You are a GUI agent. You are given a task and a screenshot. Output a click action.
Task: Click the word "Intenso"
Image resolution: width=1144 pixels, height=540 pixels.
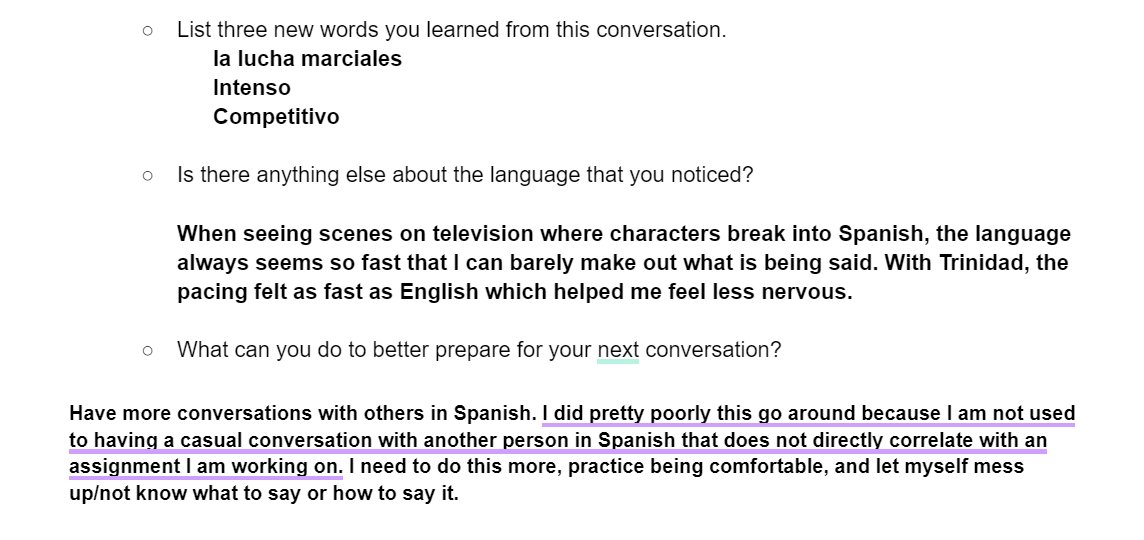[x=252, y=88]
